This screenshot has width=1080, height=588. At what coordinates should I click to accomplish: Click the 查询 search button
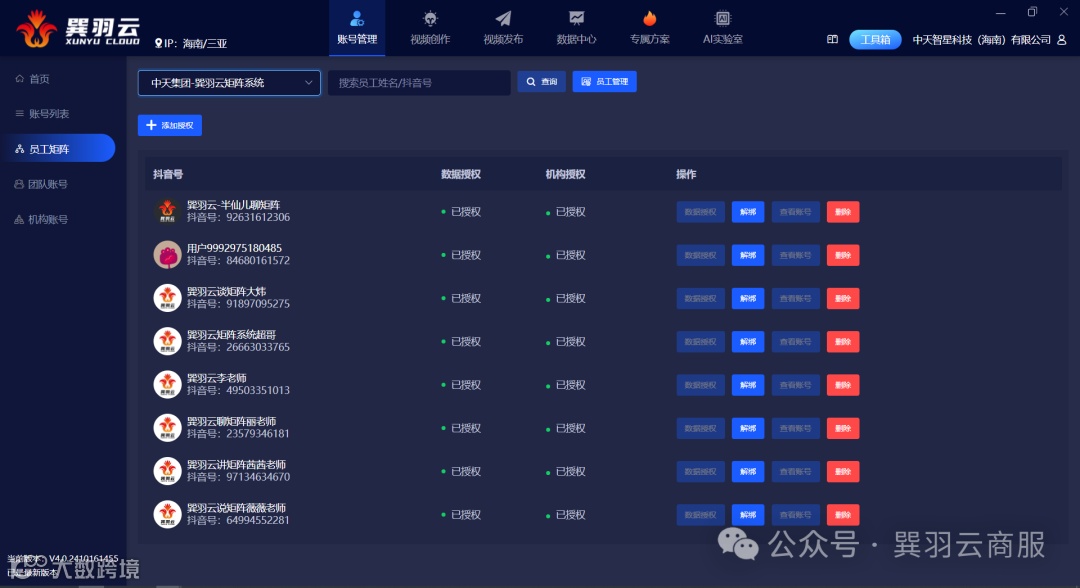pyautogui.click(x=541, y=81)
